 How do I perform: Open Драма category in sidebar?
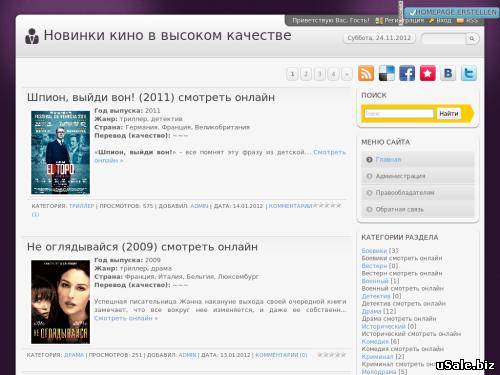[x=371, y=311]
